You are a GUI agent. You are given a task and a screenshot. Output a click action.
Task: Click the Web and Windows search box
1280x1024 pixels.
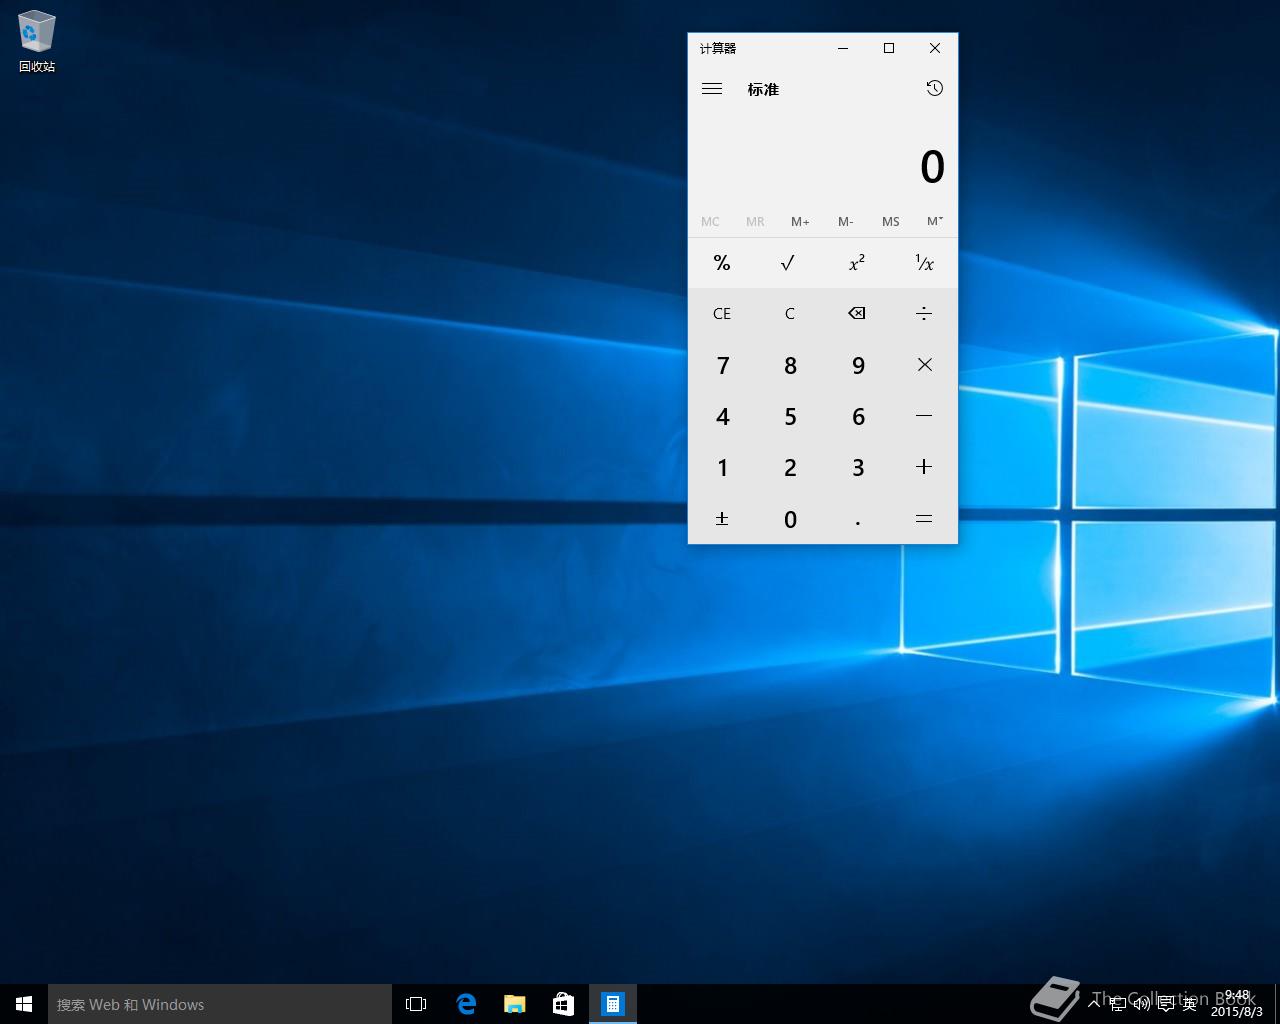click(x=220, y=1004)
